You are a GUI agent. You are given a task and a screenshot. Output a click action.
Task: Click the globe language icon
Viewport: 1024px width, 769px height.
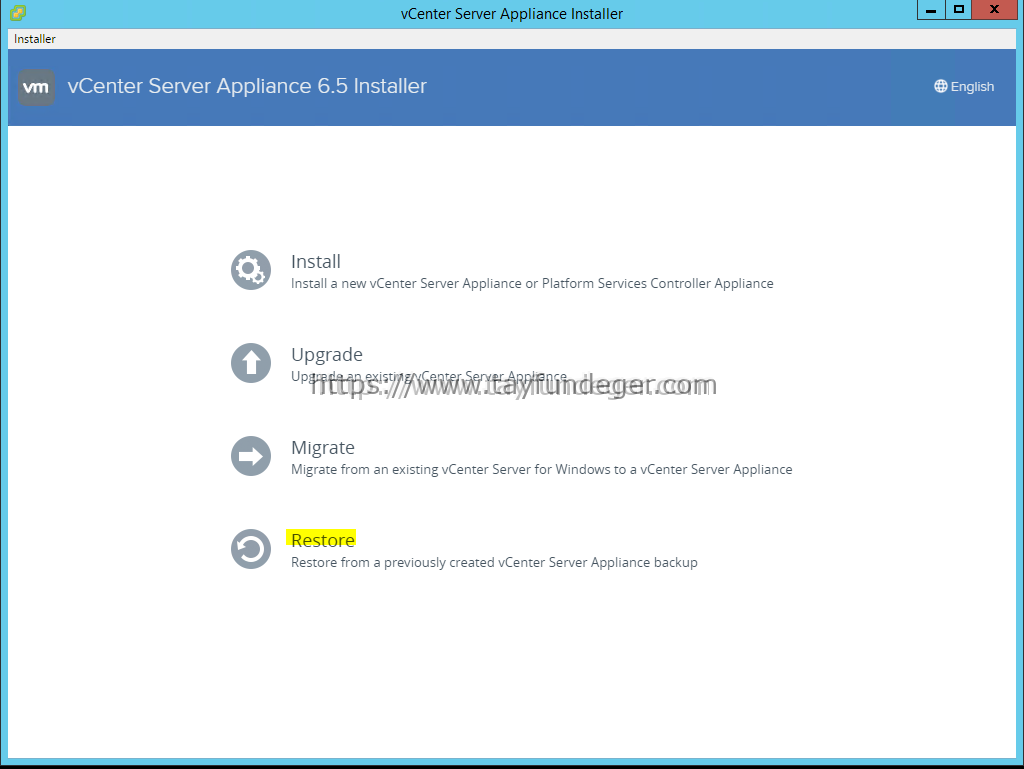[940, 86]
